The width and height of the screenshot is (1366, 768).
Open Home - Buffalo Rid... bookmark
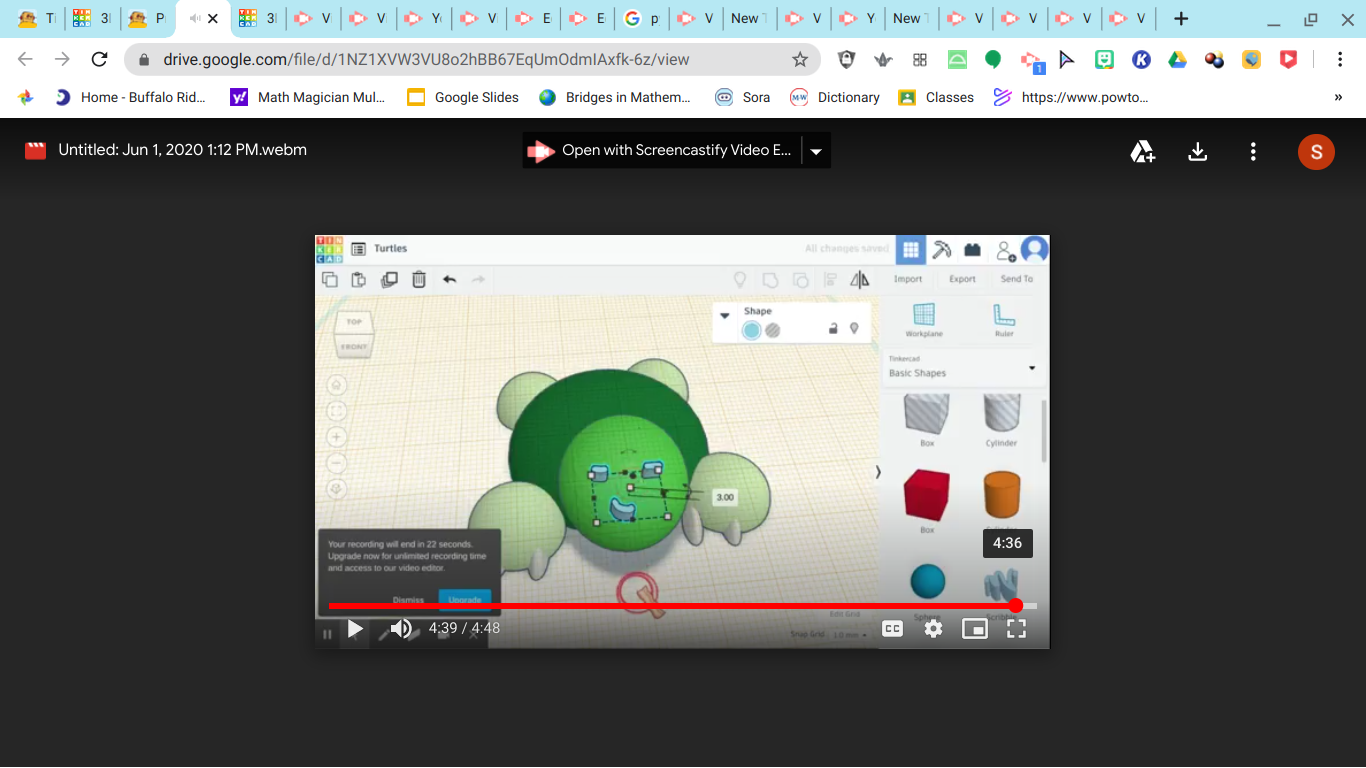[x=130, y=97]
